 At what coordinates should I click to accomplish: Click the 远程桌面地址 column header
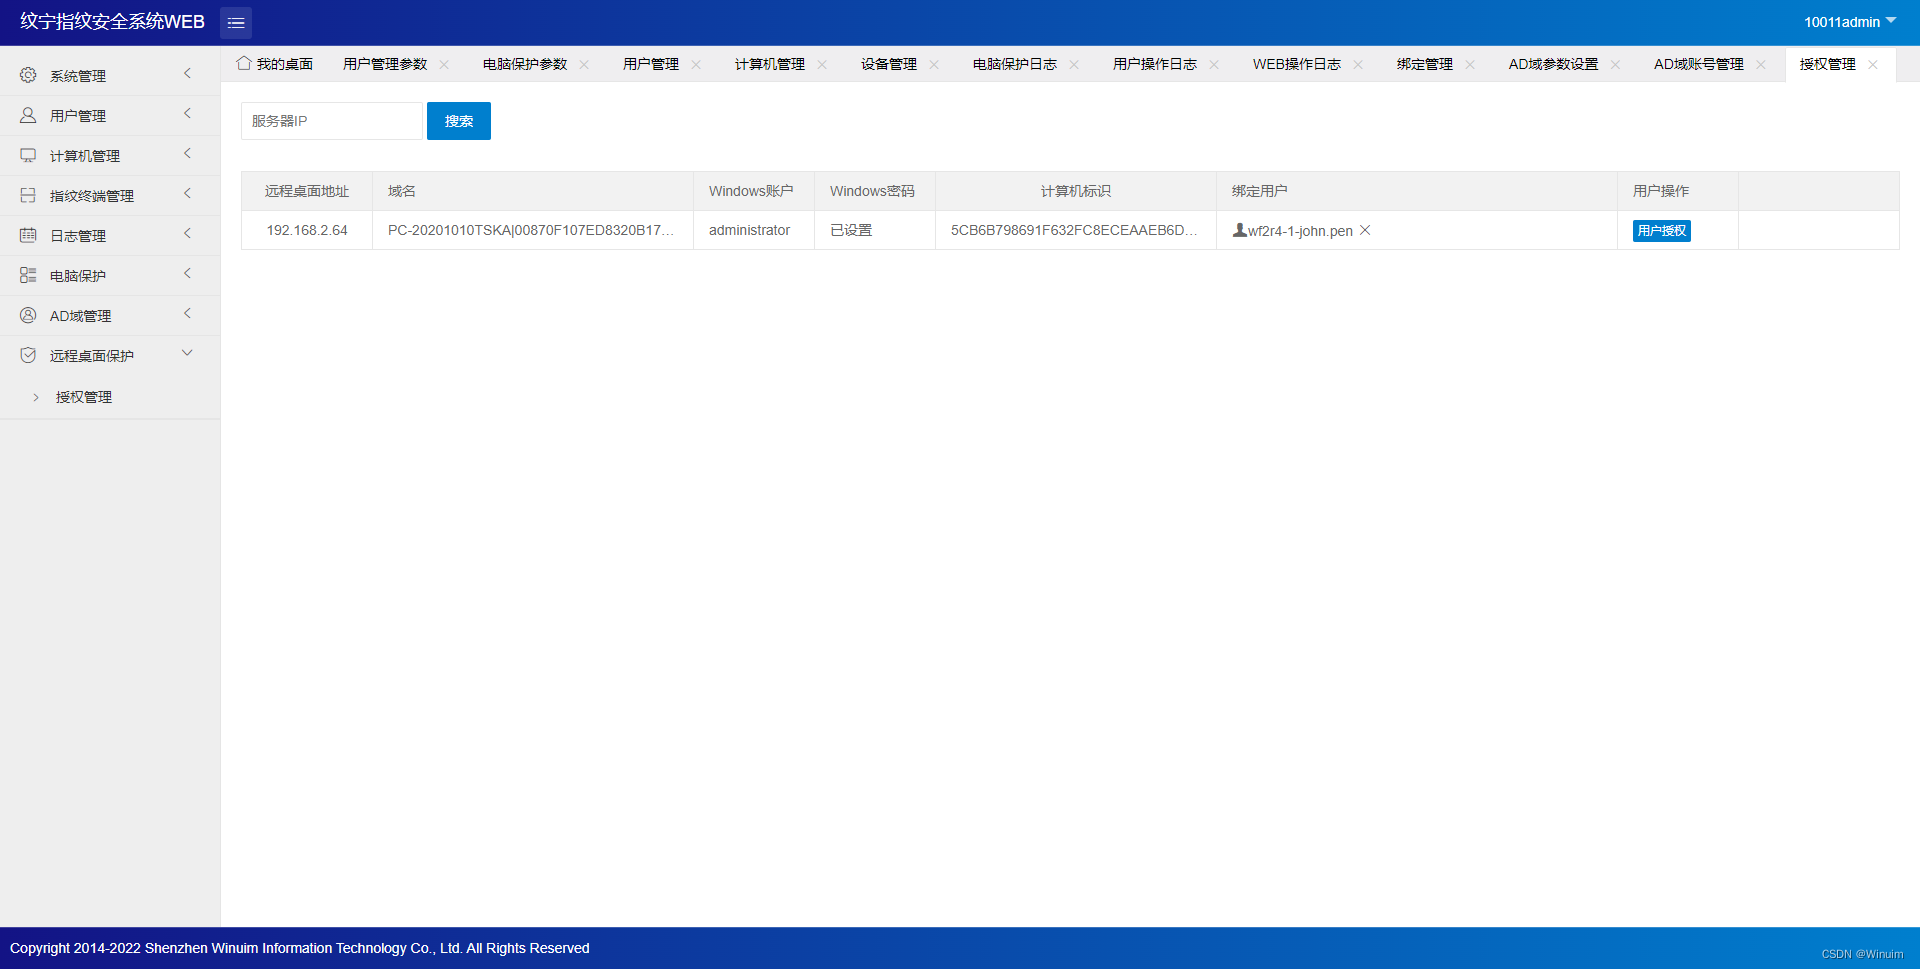pos(307,191)
